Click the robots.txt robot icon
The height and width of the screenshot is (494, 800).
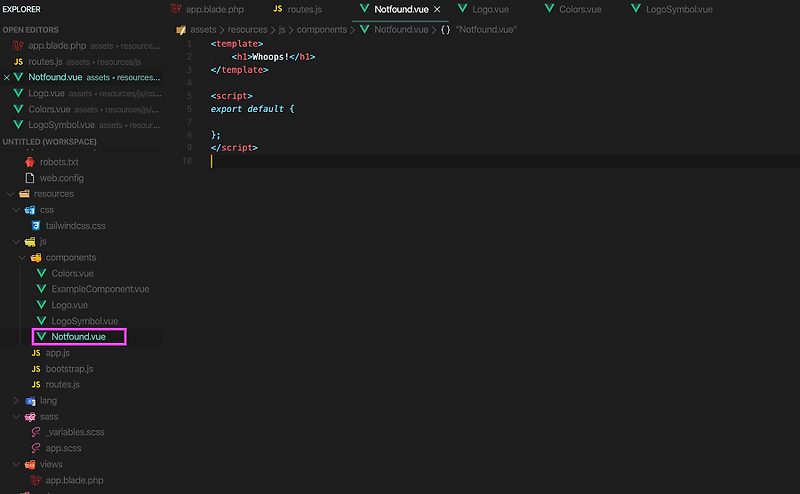[30, 162]
